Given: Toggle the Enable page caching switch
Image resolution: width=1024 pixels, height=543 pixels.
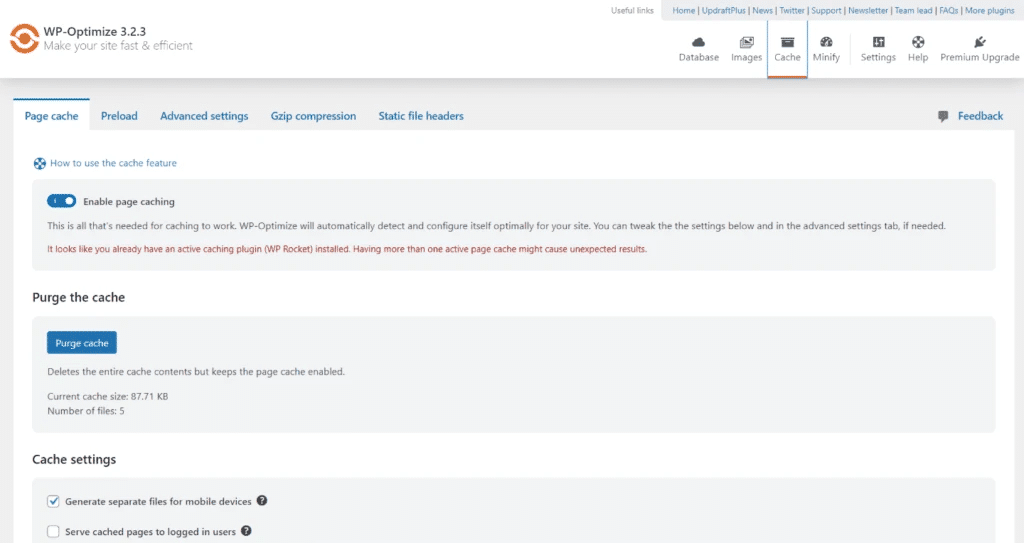Looking at the screenshot, I should pyautogui.click(x=62, y=201).
